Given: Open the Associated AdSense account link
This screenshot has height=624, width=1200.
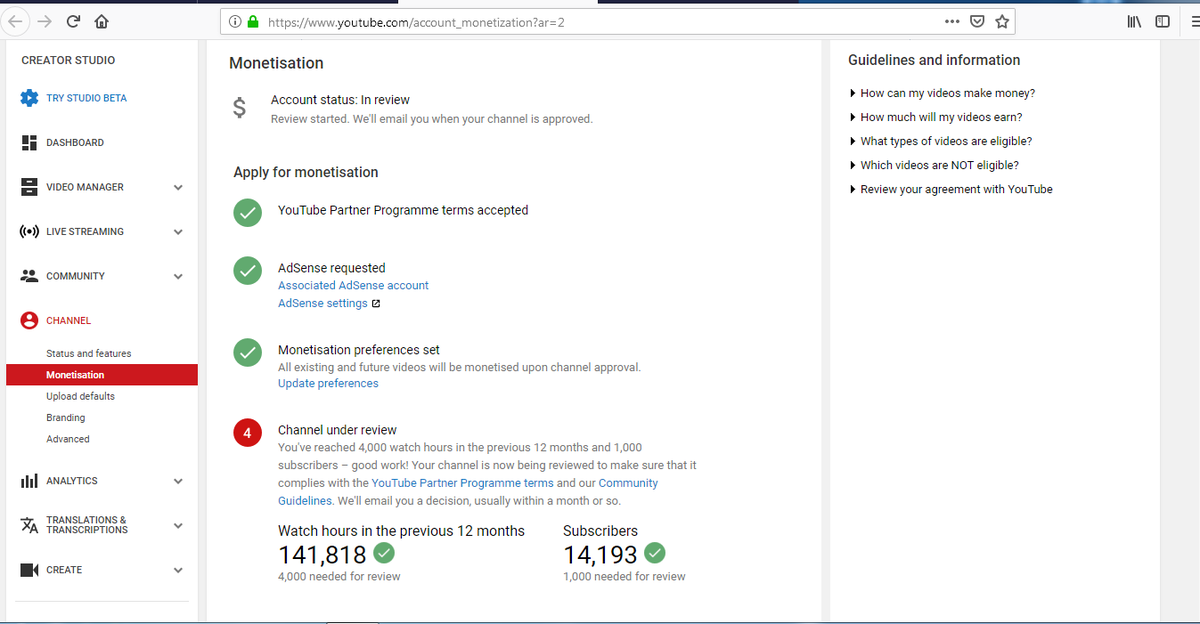Looking at the screenshot, I should click(x=353, y=285).
